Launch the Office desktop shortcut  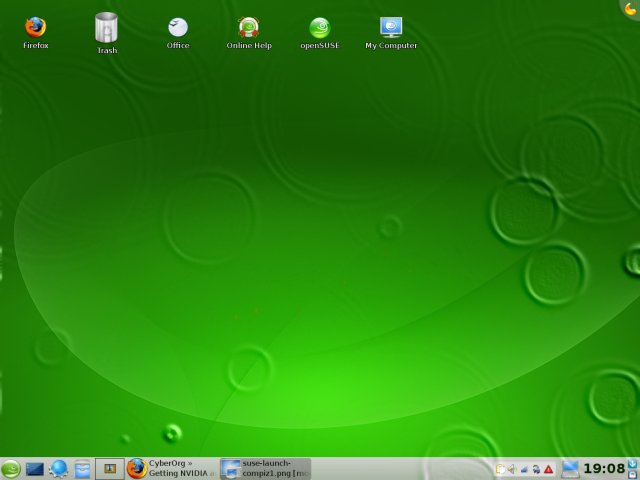(178, 33)
